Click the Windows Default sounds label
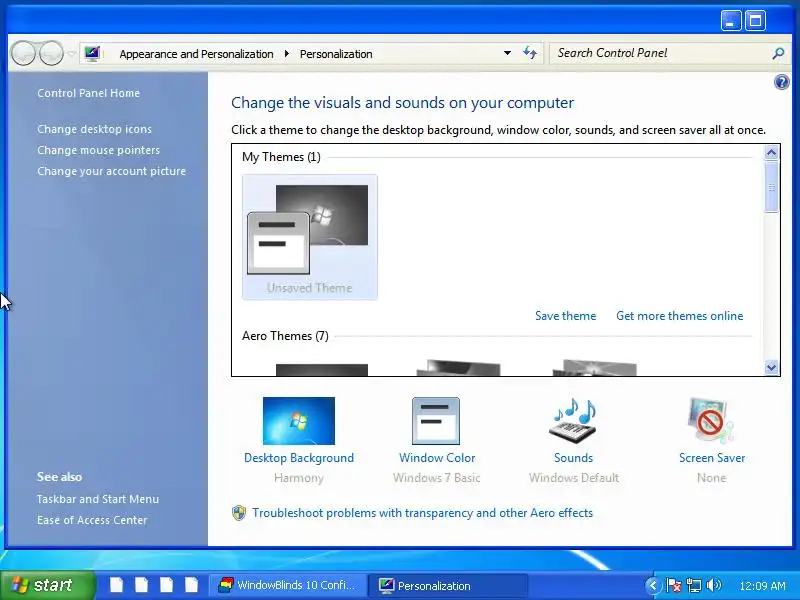Screen dimensions: 800x600 [573, 478]
